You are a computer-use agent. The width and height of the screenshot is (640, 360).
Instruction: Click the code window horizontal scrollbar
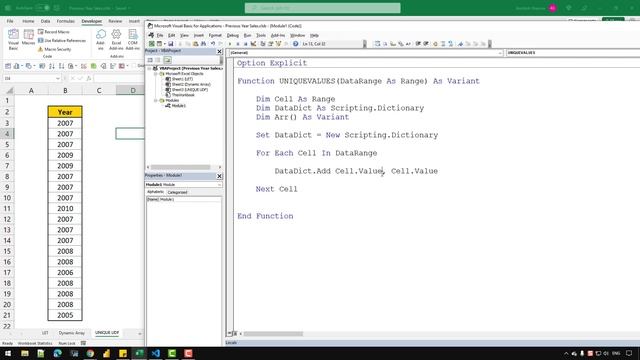coord(273,334)
